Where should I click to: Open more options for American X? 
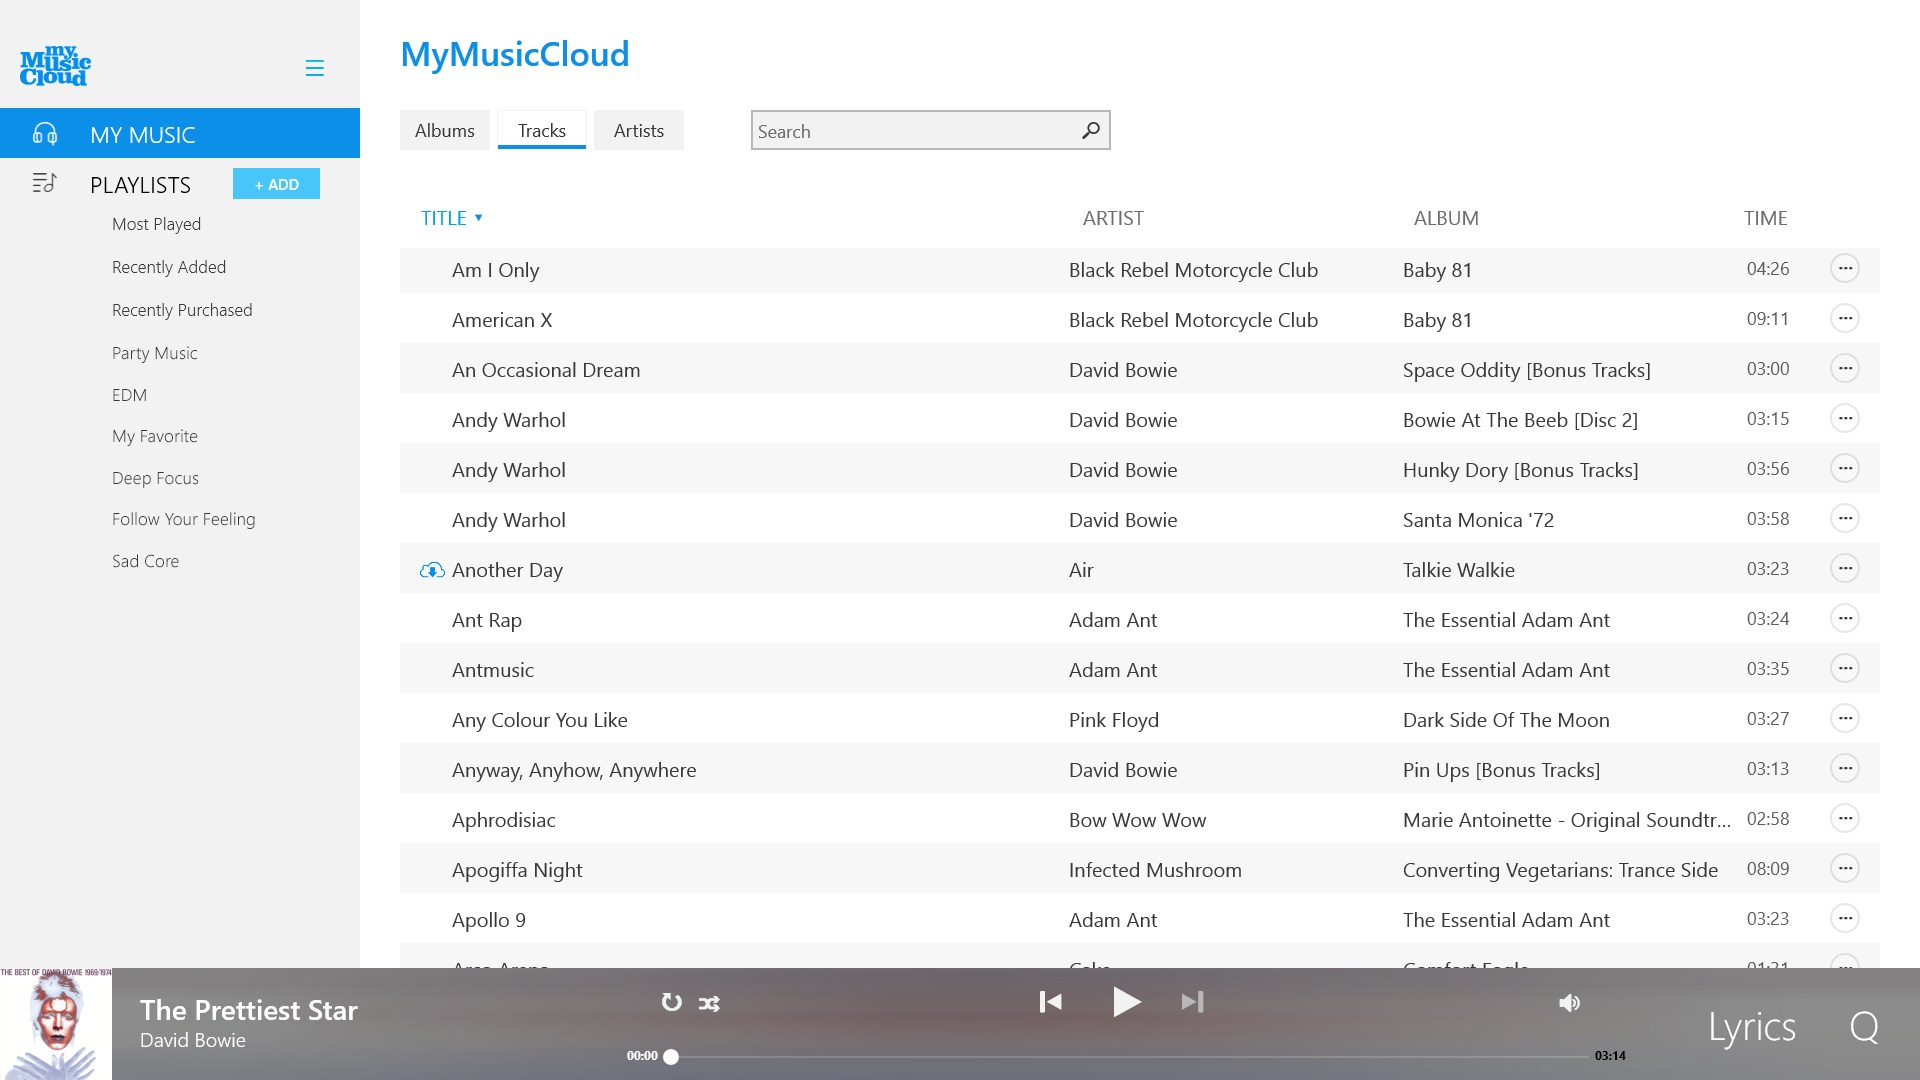[x=1845, y=318]
